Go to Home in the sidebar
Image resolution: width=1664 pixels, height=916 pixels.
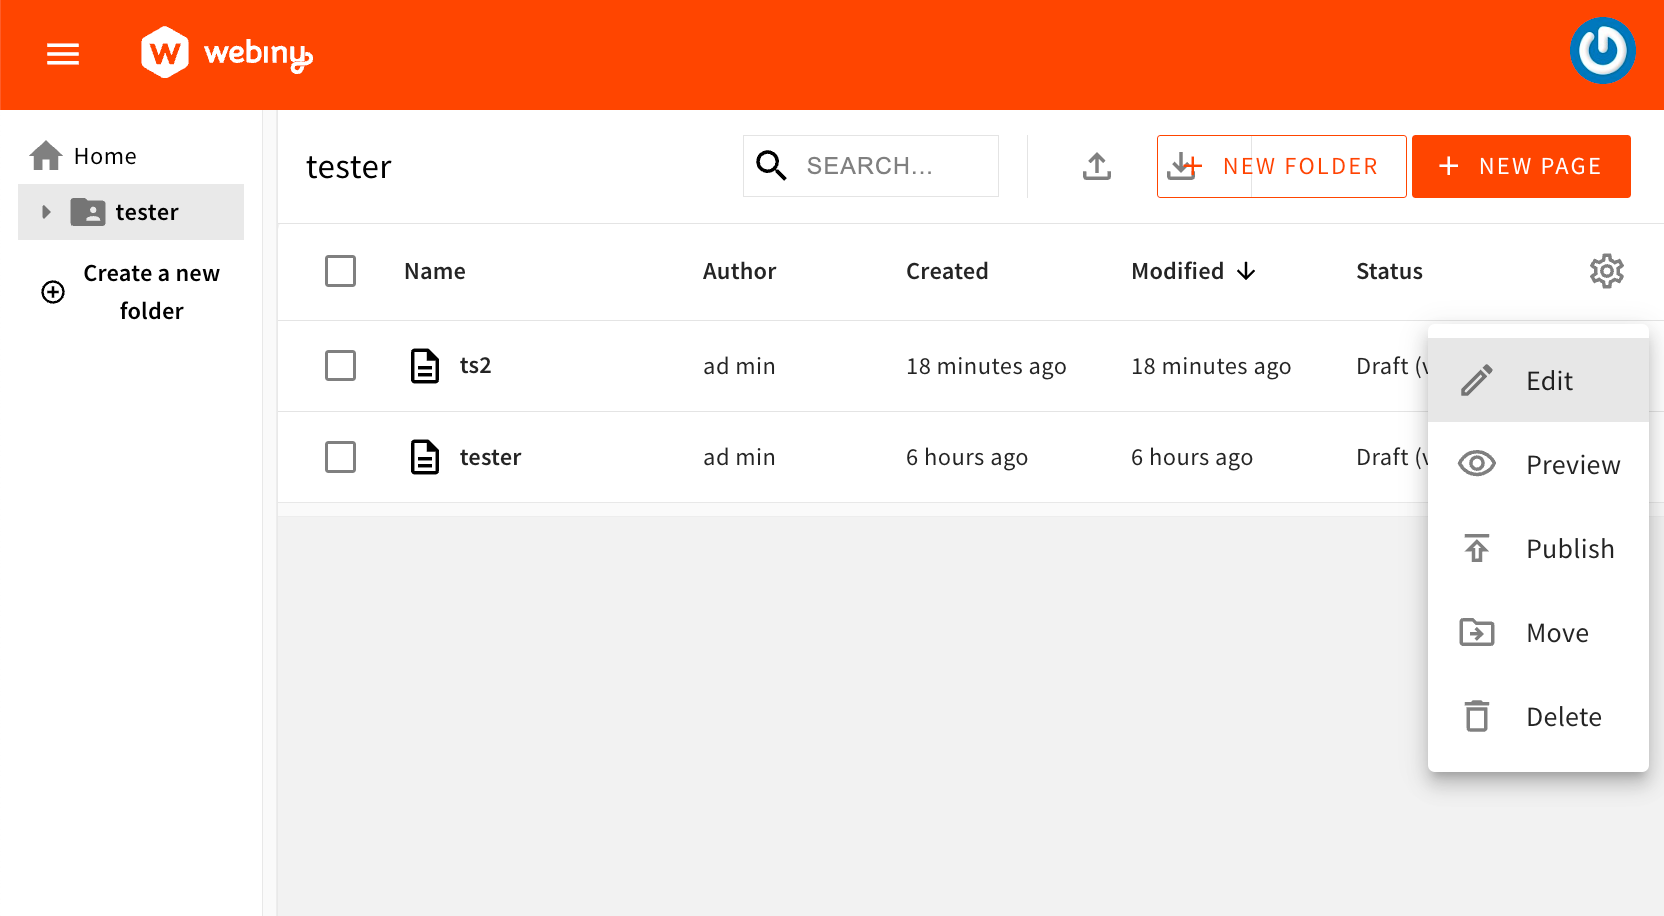coord(103,156)
